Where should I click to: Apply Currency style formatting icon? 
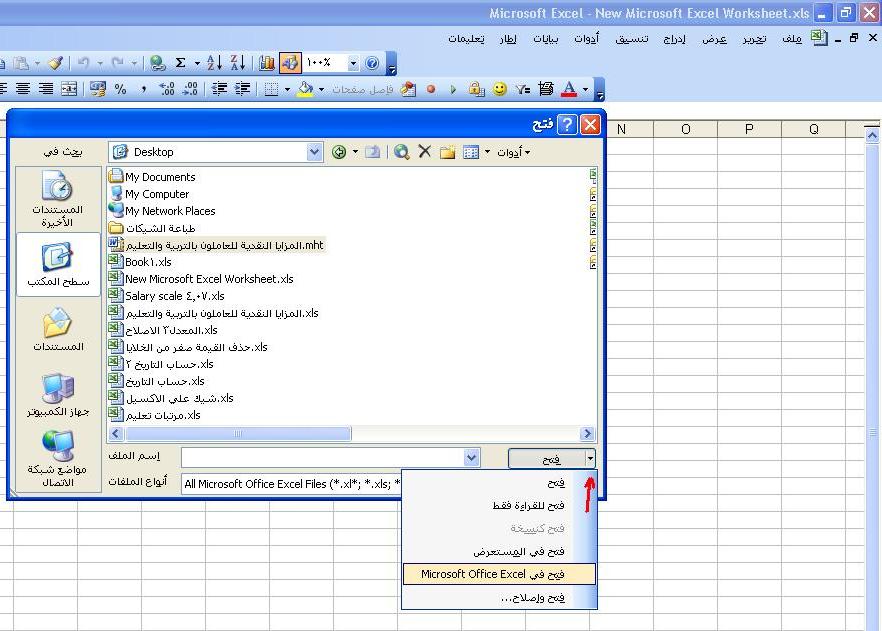[x=98, y=89]
